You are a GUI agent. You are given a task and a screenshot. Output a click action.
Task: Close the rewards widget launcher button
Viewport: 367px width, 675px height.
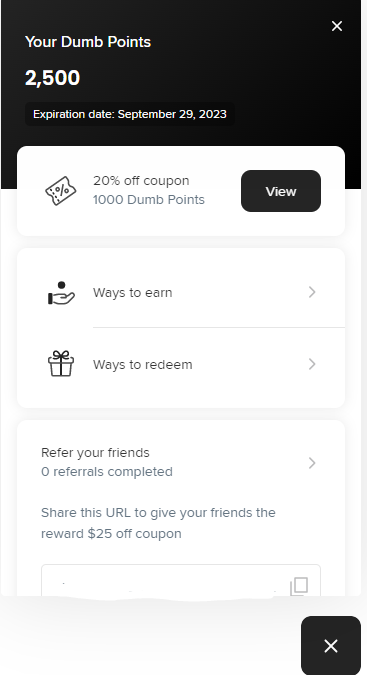331,646
